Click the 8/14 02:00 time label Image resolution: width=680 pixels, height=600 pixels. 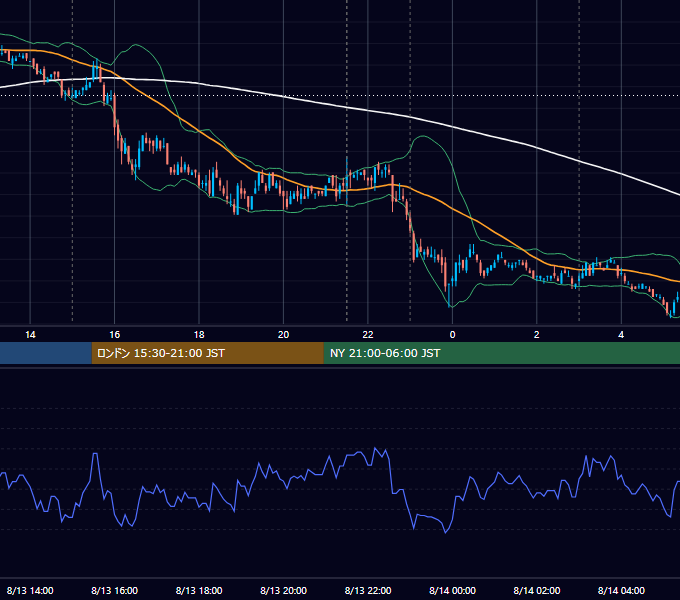click(537, 590)
